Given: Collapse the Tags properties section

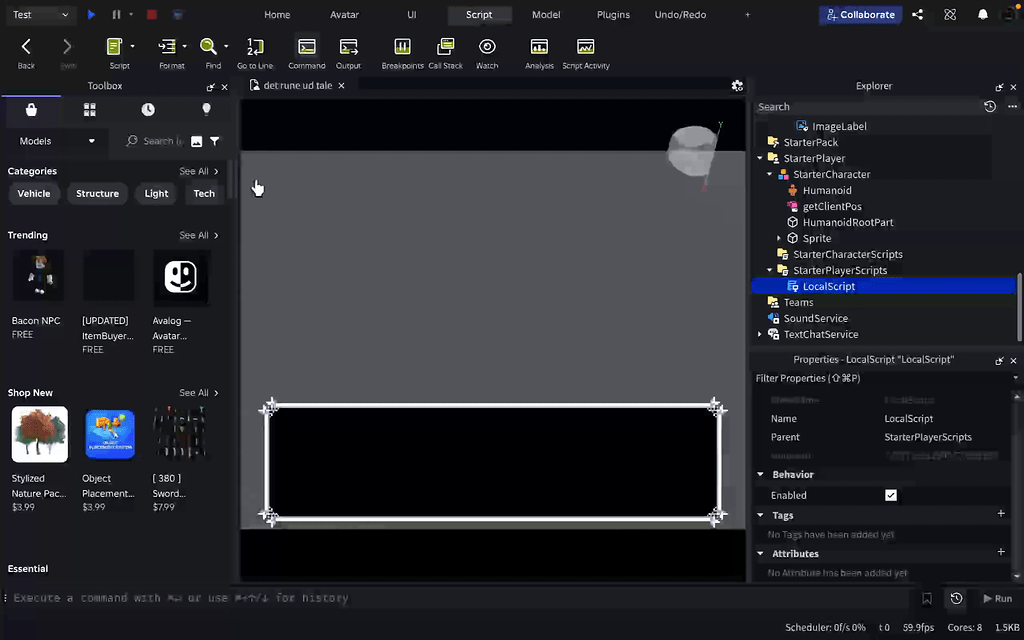Looking at the screenshot, I should click(760, 515).
